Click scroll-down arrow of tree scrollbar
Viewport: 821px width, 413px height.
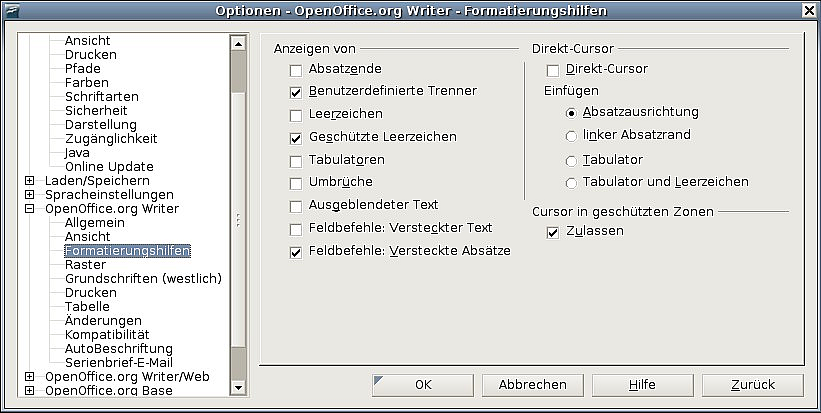238,387
